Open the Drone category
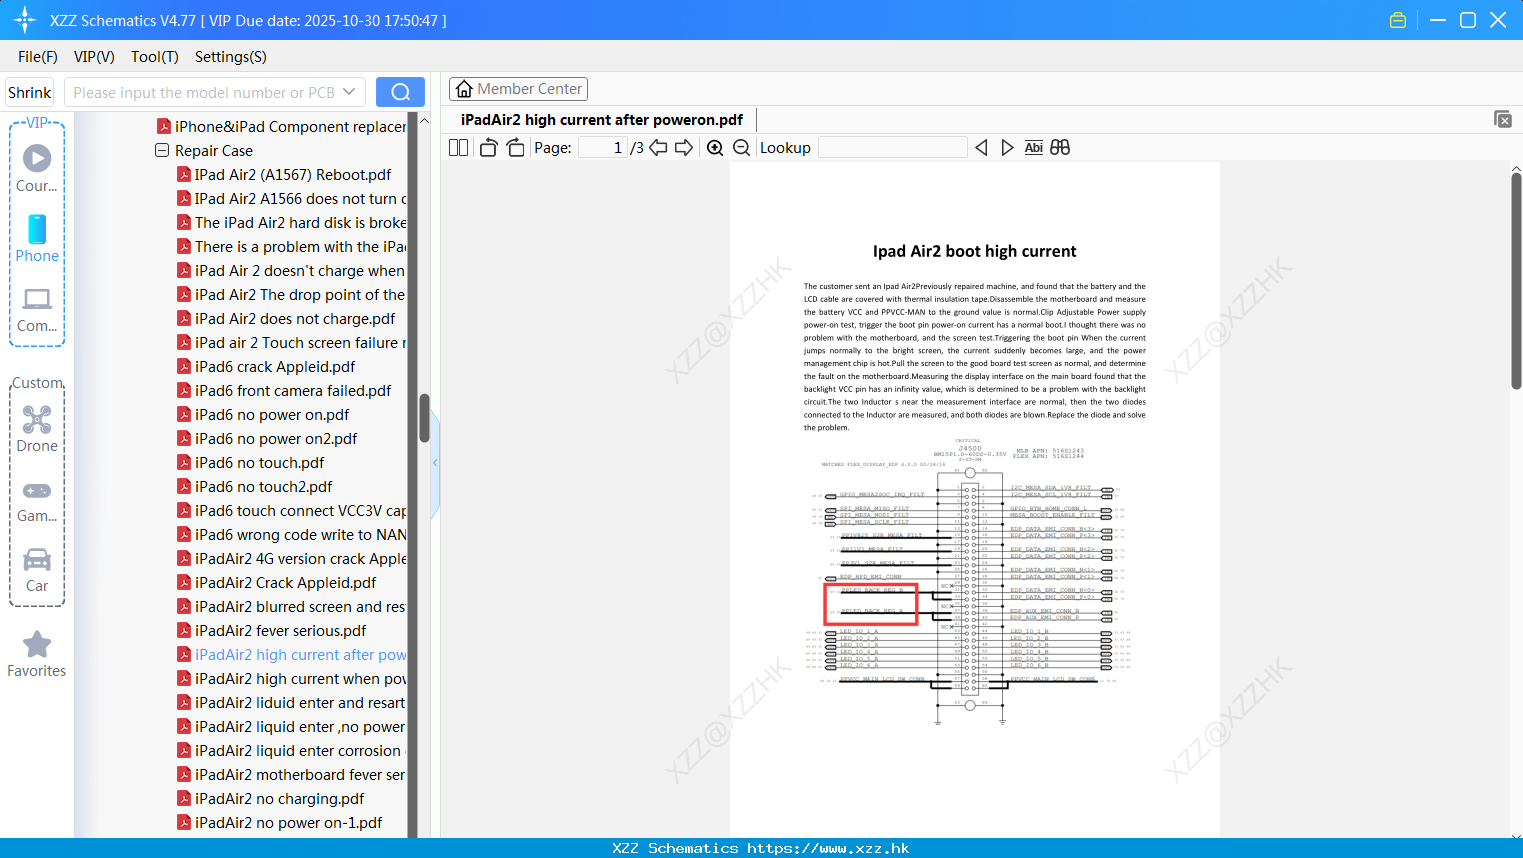 37,429
